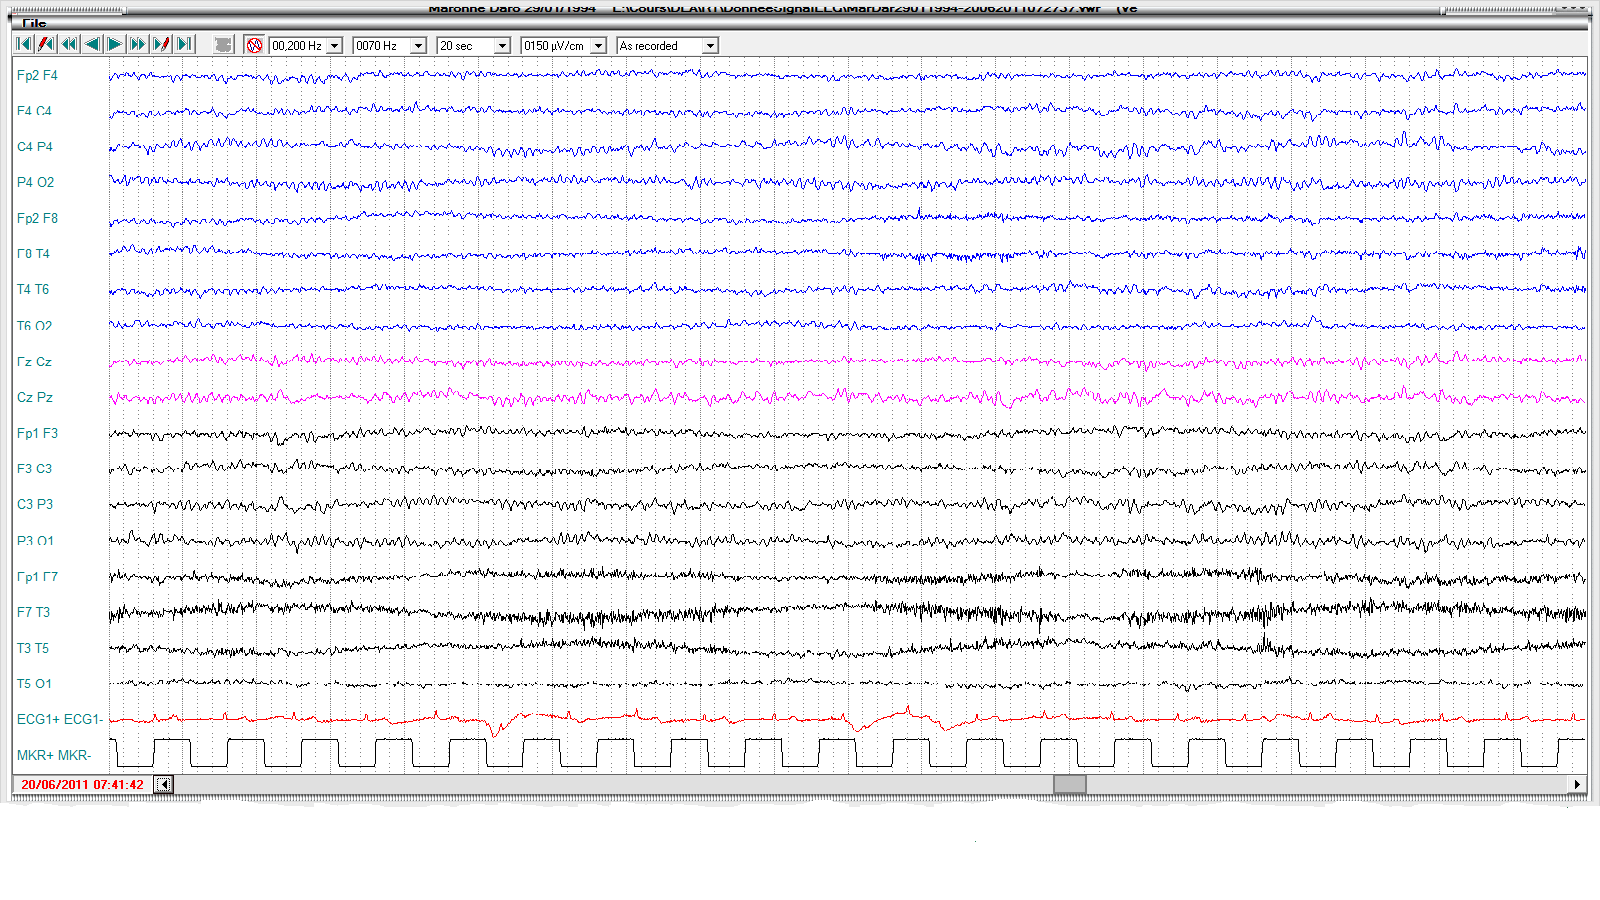Go to the next marker
The height and width of the screenshot is (900, 1600).
pyautogui.click(x=161, y=45)
